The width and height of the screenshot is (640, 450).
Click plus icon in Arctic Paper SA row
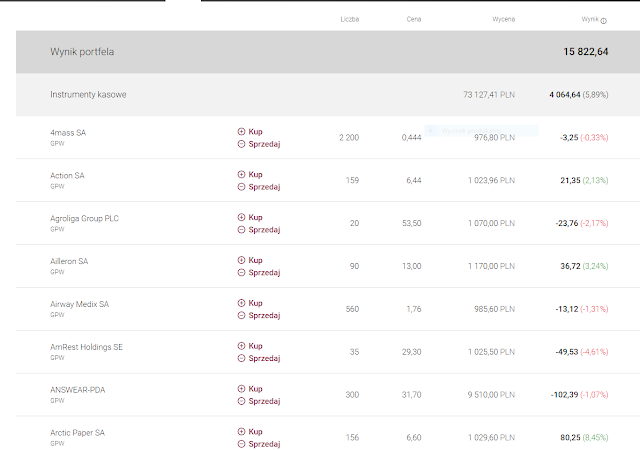click(241, 432)
